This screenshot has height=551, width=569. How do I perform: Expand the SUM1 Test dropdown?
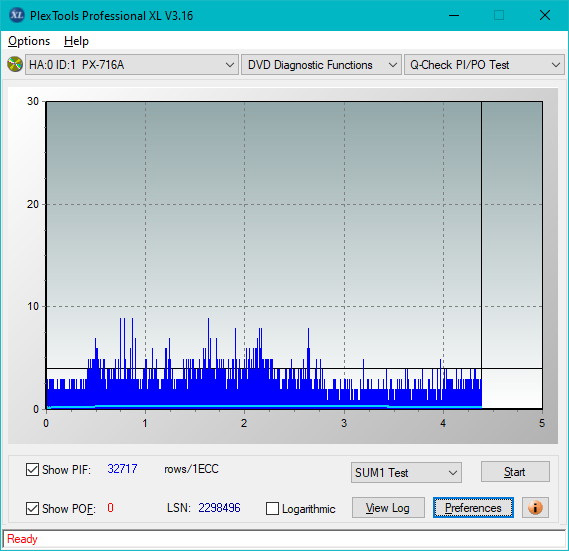(406, 473)
